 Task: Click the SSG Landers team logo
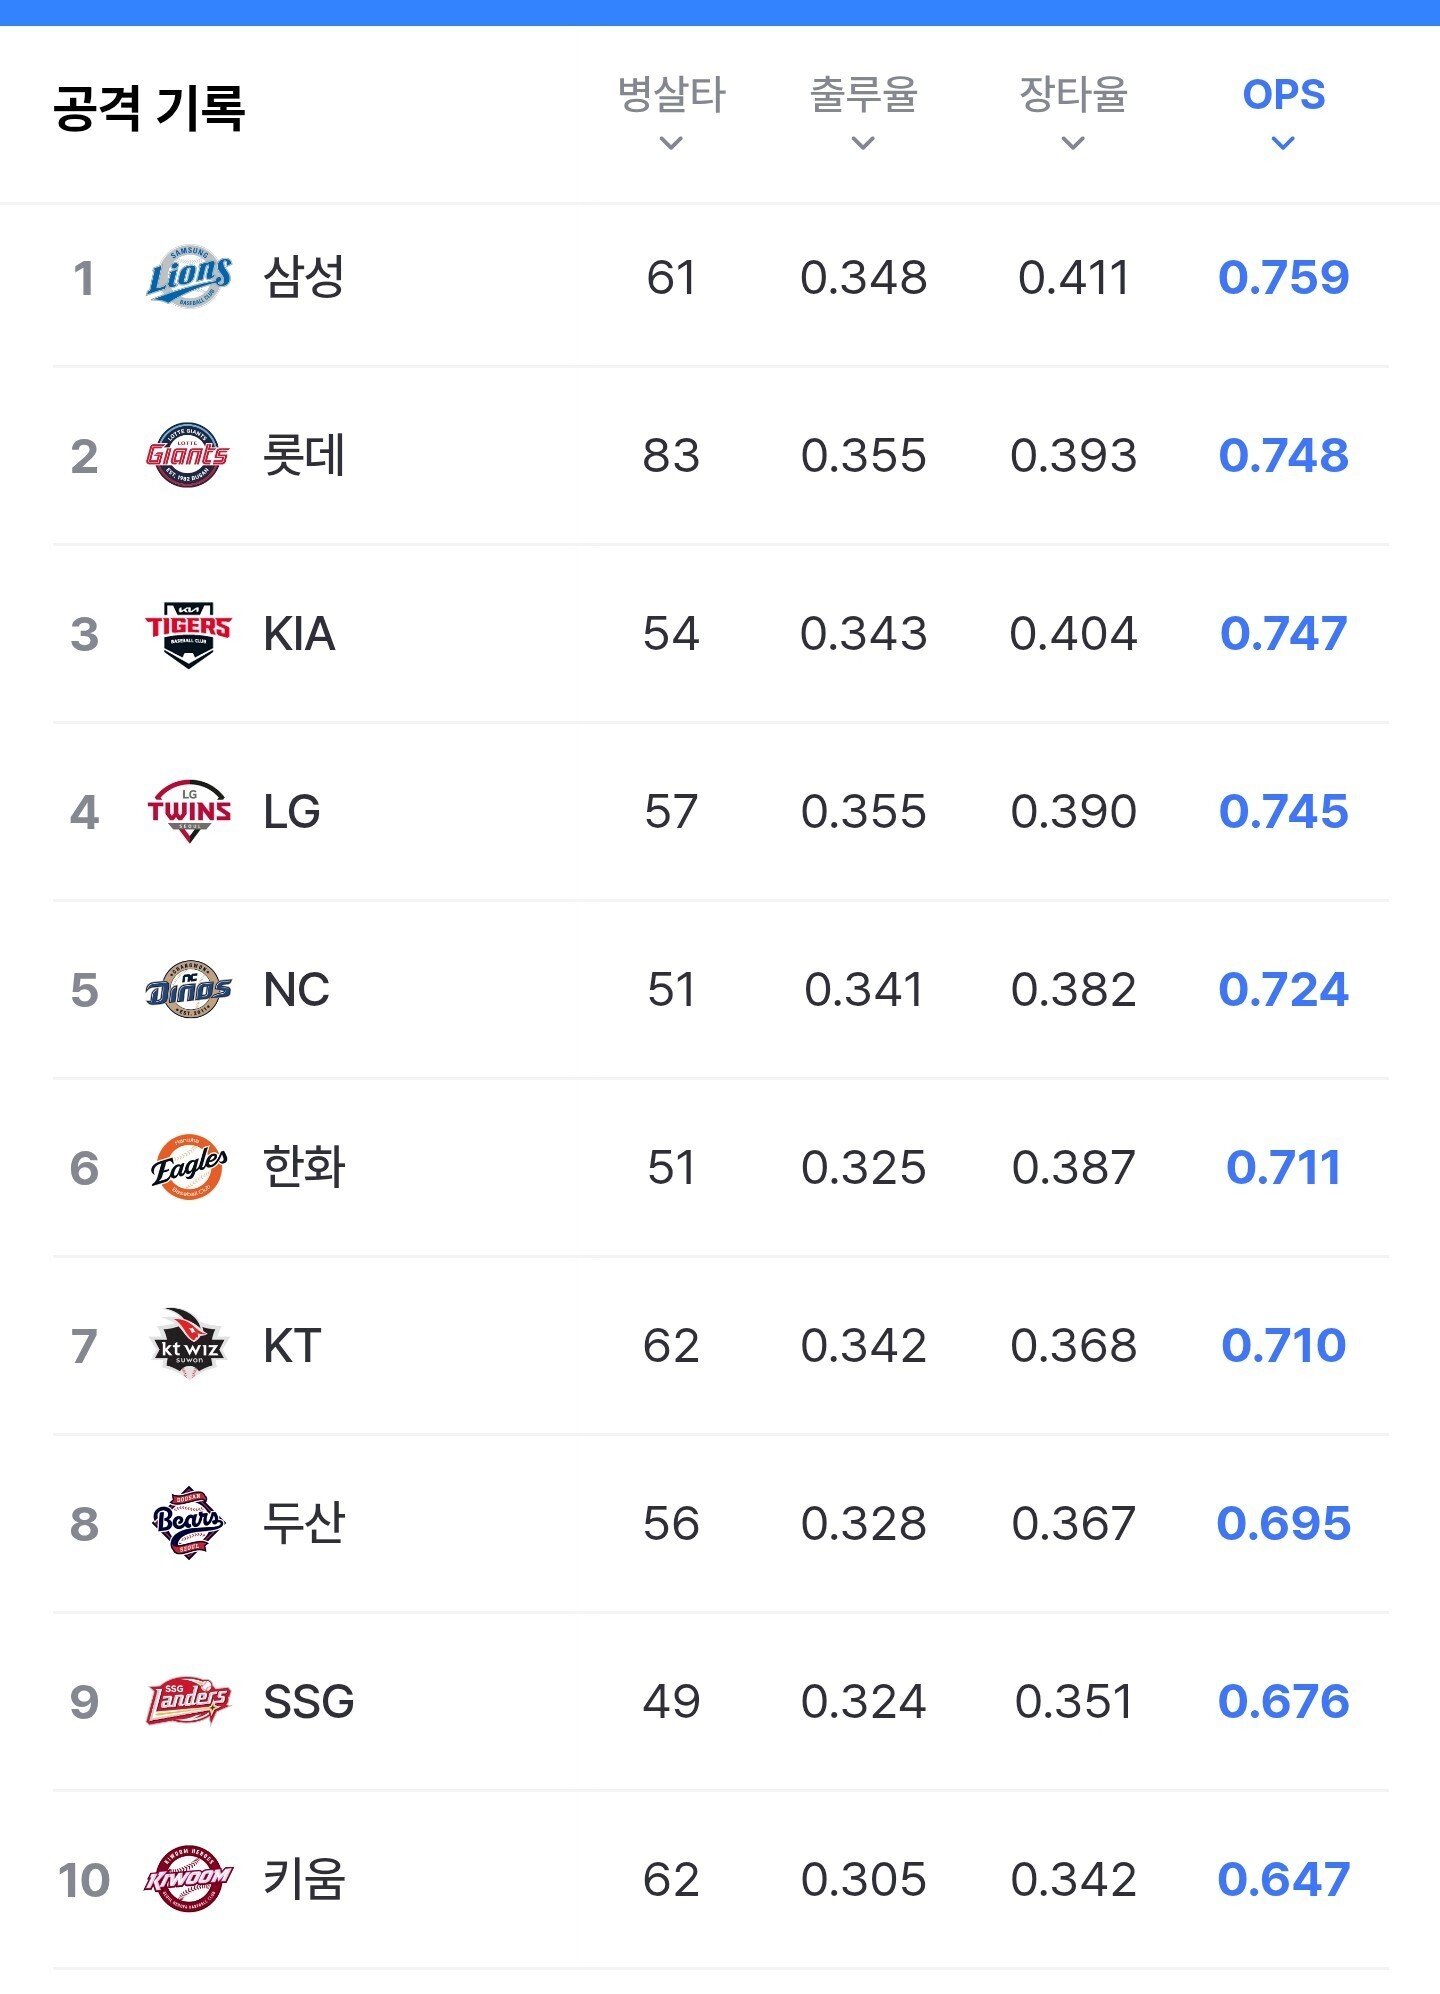coord(188,1701)
